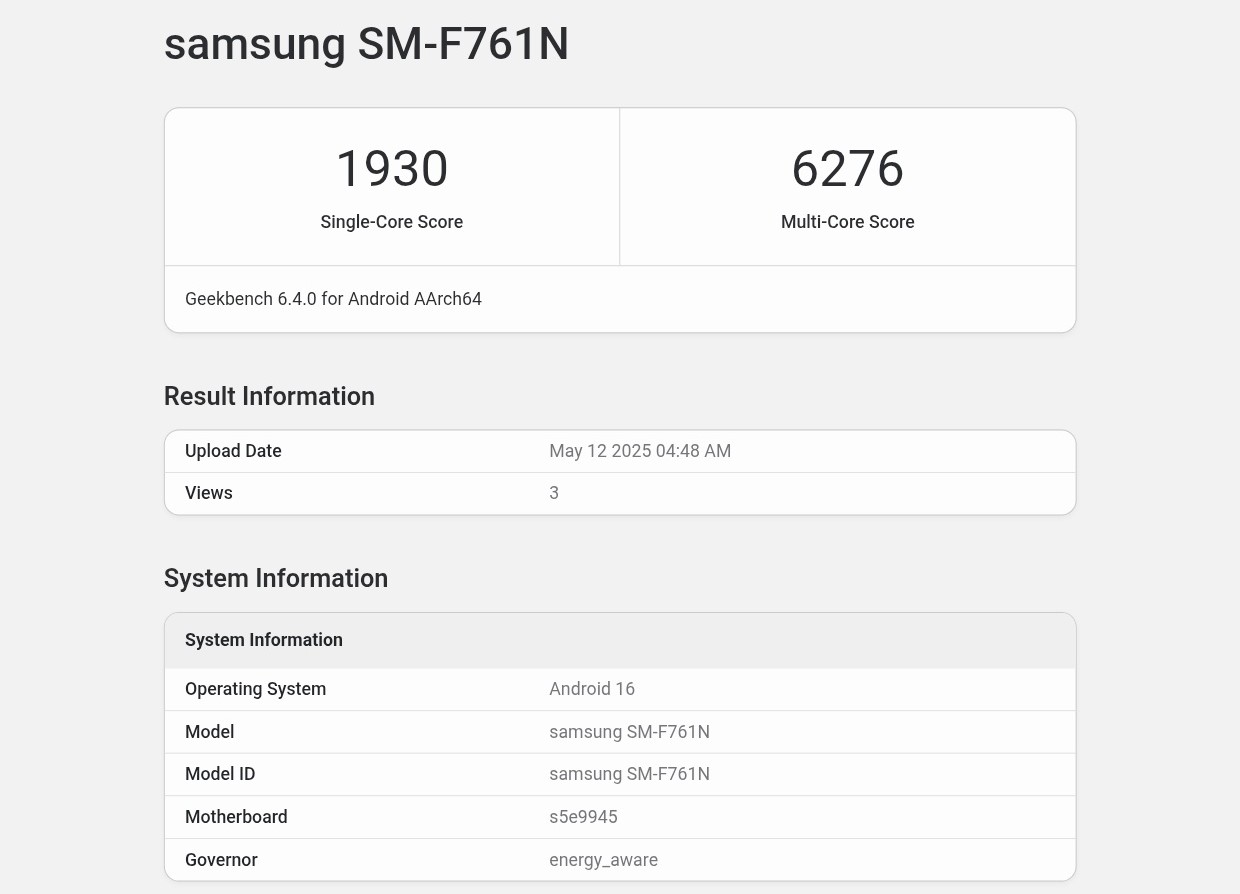Select the Operating System row label
The height and width of the screenshot is (894, 1240).
click(255, 689)
